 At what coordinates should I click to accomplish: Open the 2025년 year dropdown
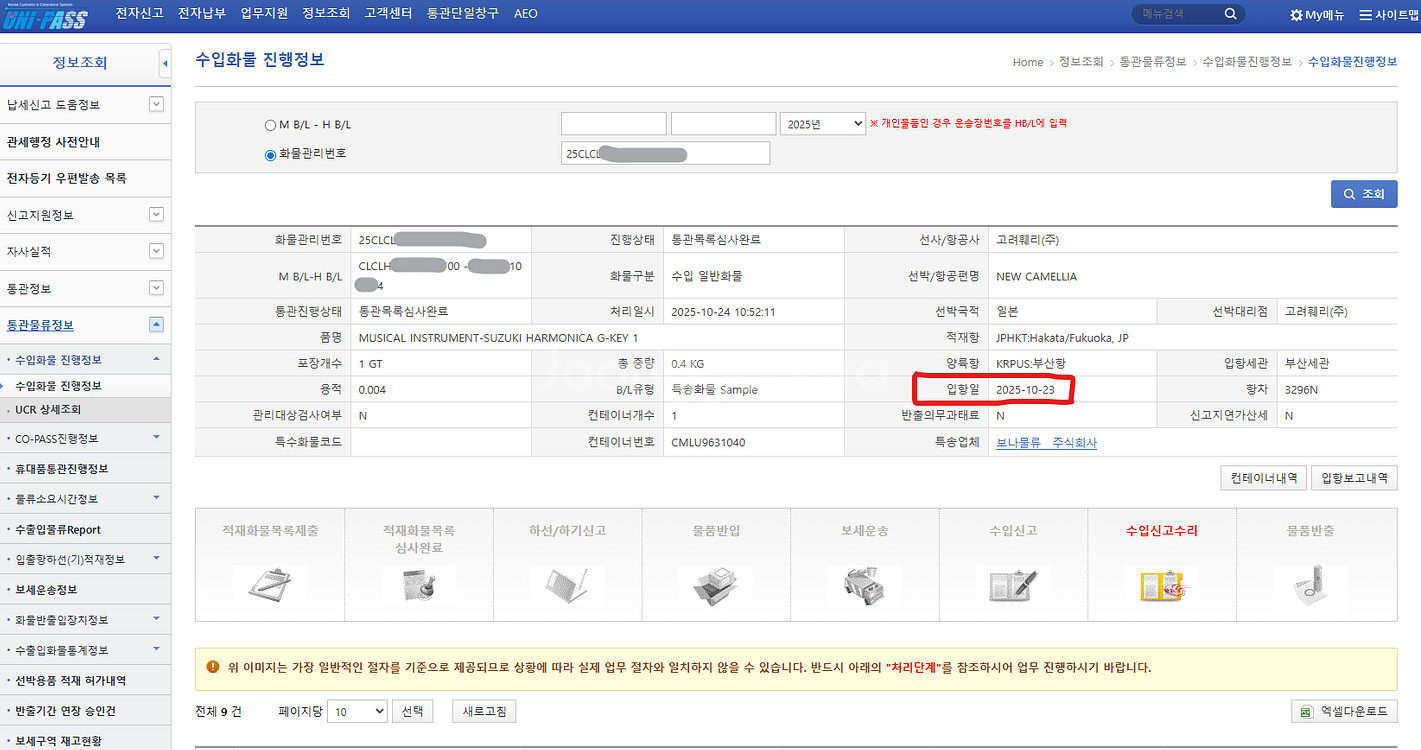821,123
